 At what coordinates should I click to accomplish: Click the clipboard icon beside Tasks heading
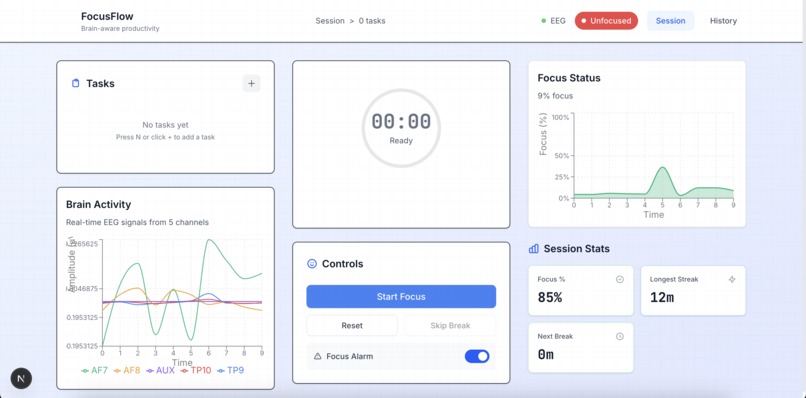pyautogui.click(x=76, y=83)
